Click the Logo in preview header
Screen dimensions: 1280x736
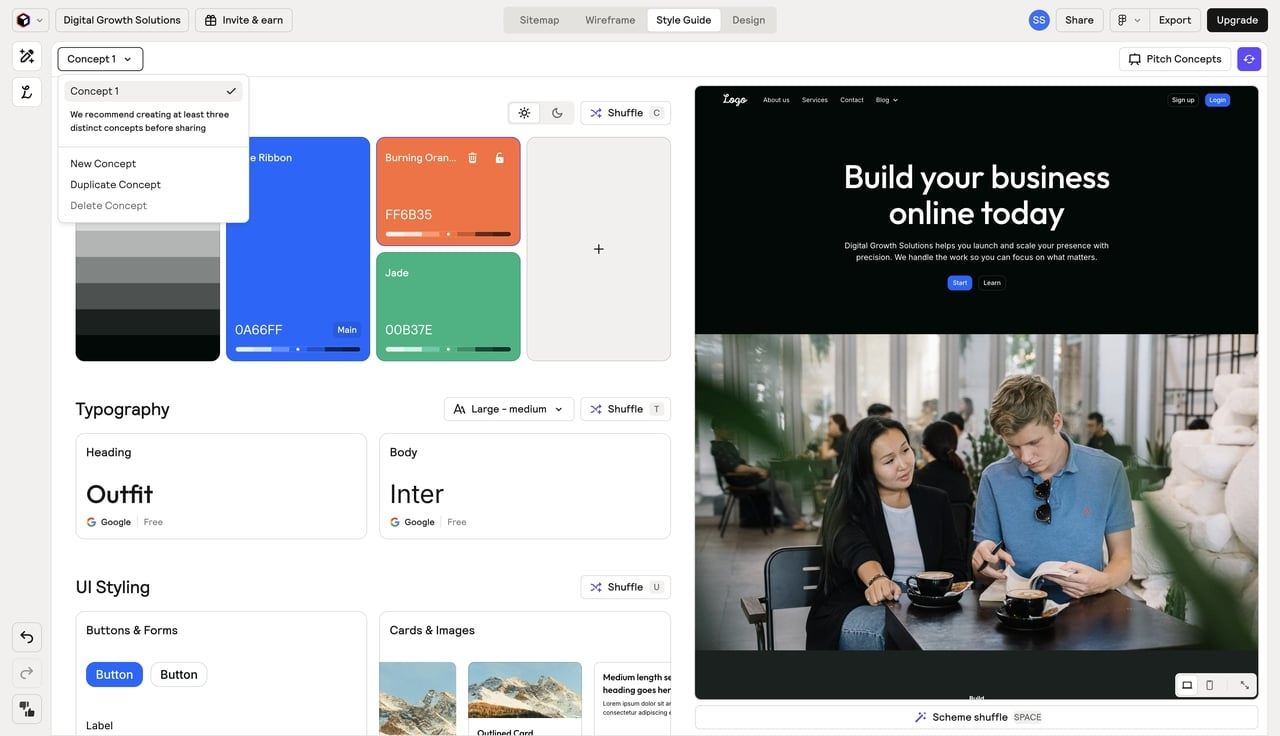tap(735, 100)
